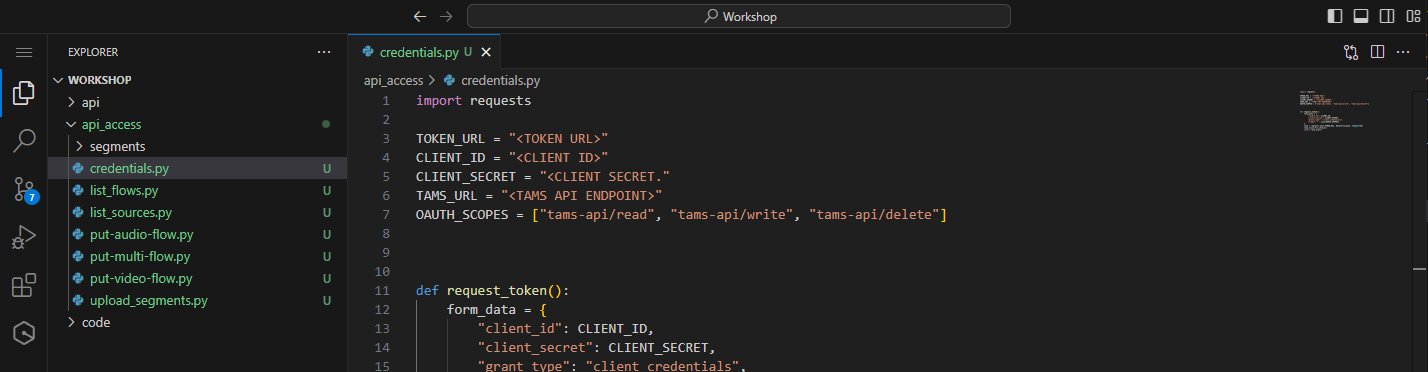Click the Workshop command center search box
1428x372 pixels.
[739, 16]
